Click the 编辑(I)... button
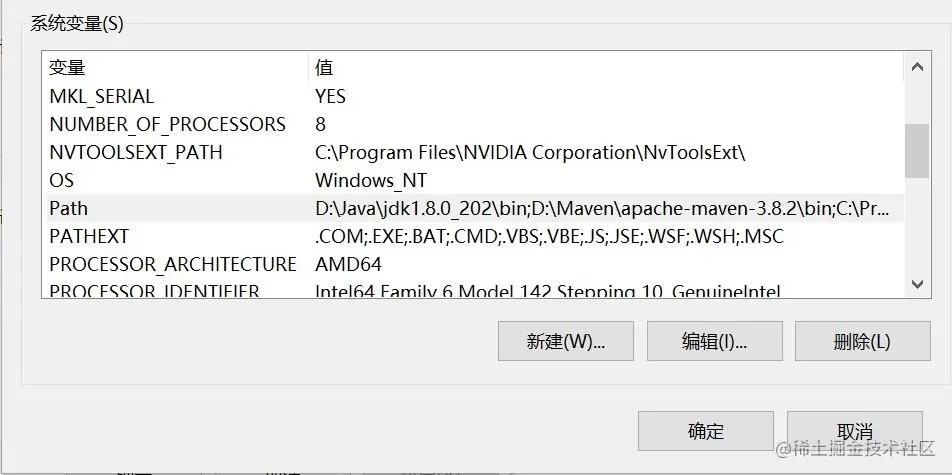The image size is (952, 475). 715,341
